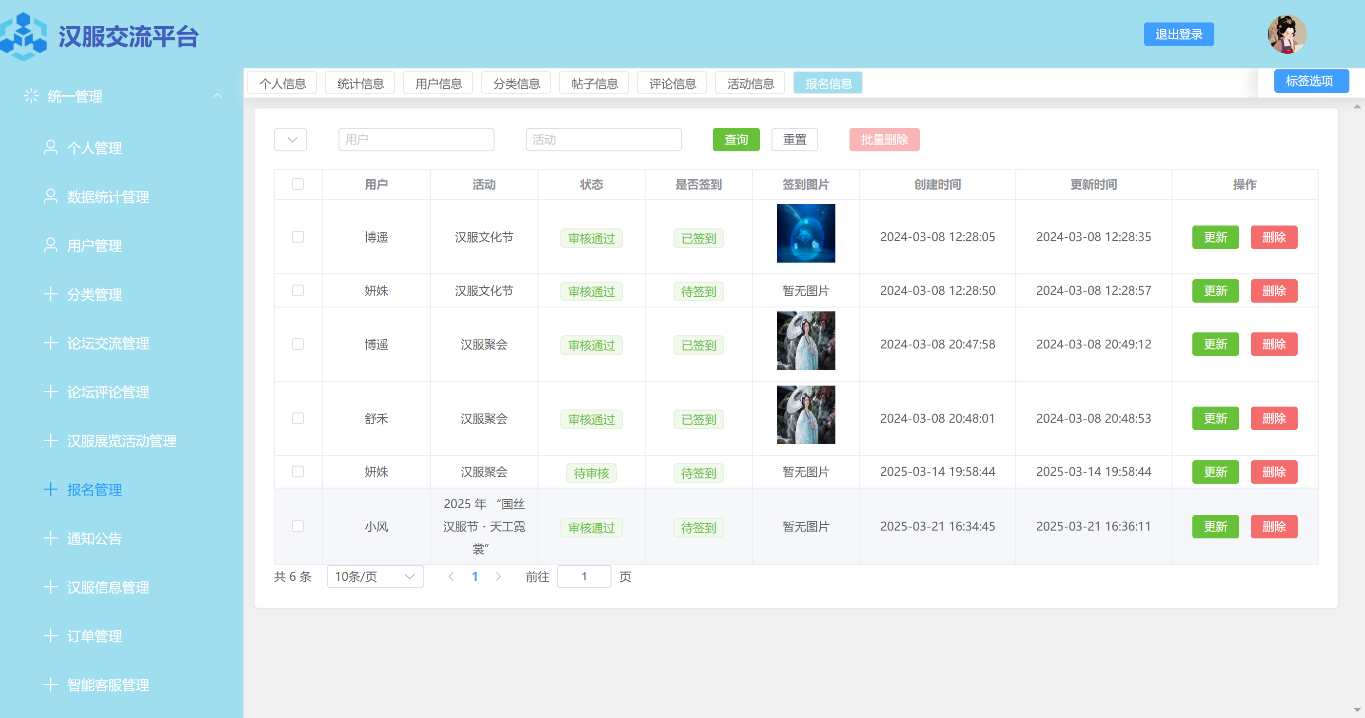The height and width of the screenshot is (718, 1365).
Task: Click the plus icon beside 汉服展览活动管理
Action: [x=50, y=441]
